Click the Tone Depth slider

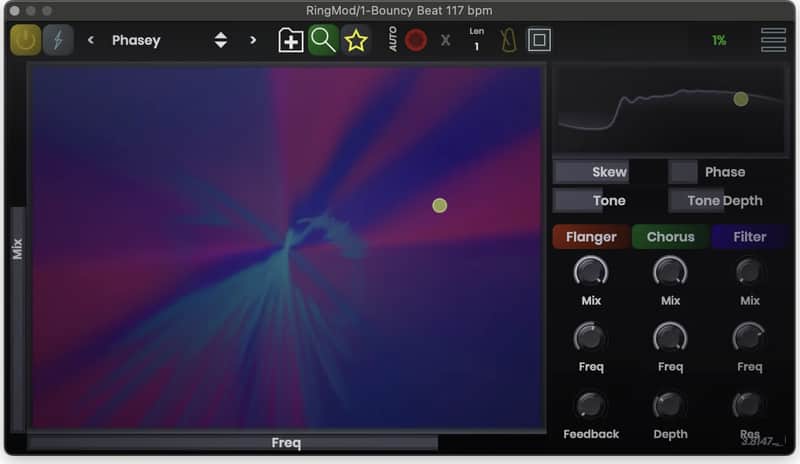pyautogui.click(x=726, y=201)
